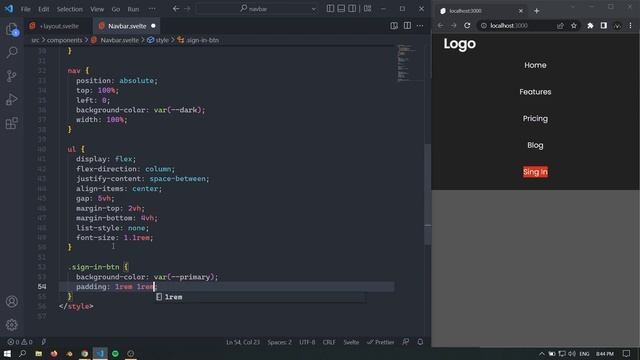
Task: Click the Pricing link in the webpage
Action: 535,119
